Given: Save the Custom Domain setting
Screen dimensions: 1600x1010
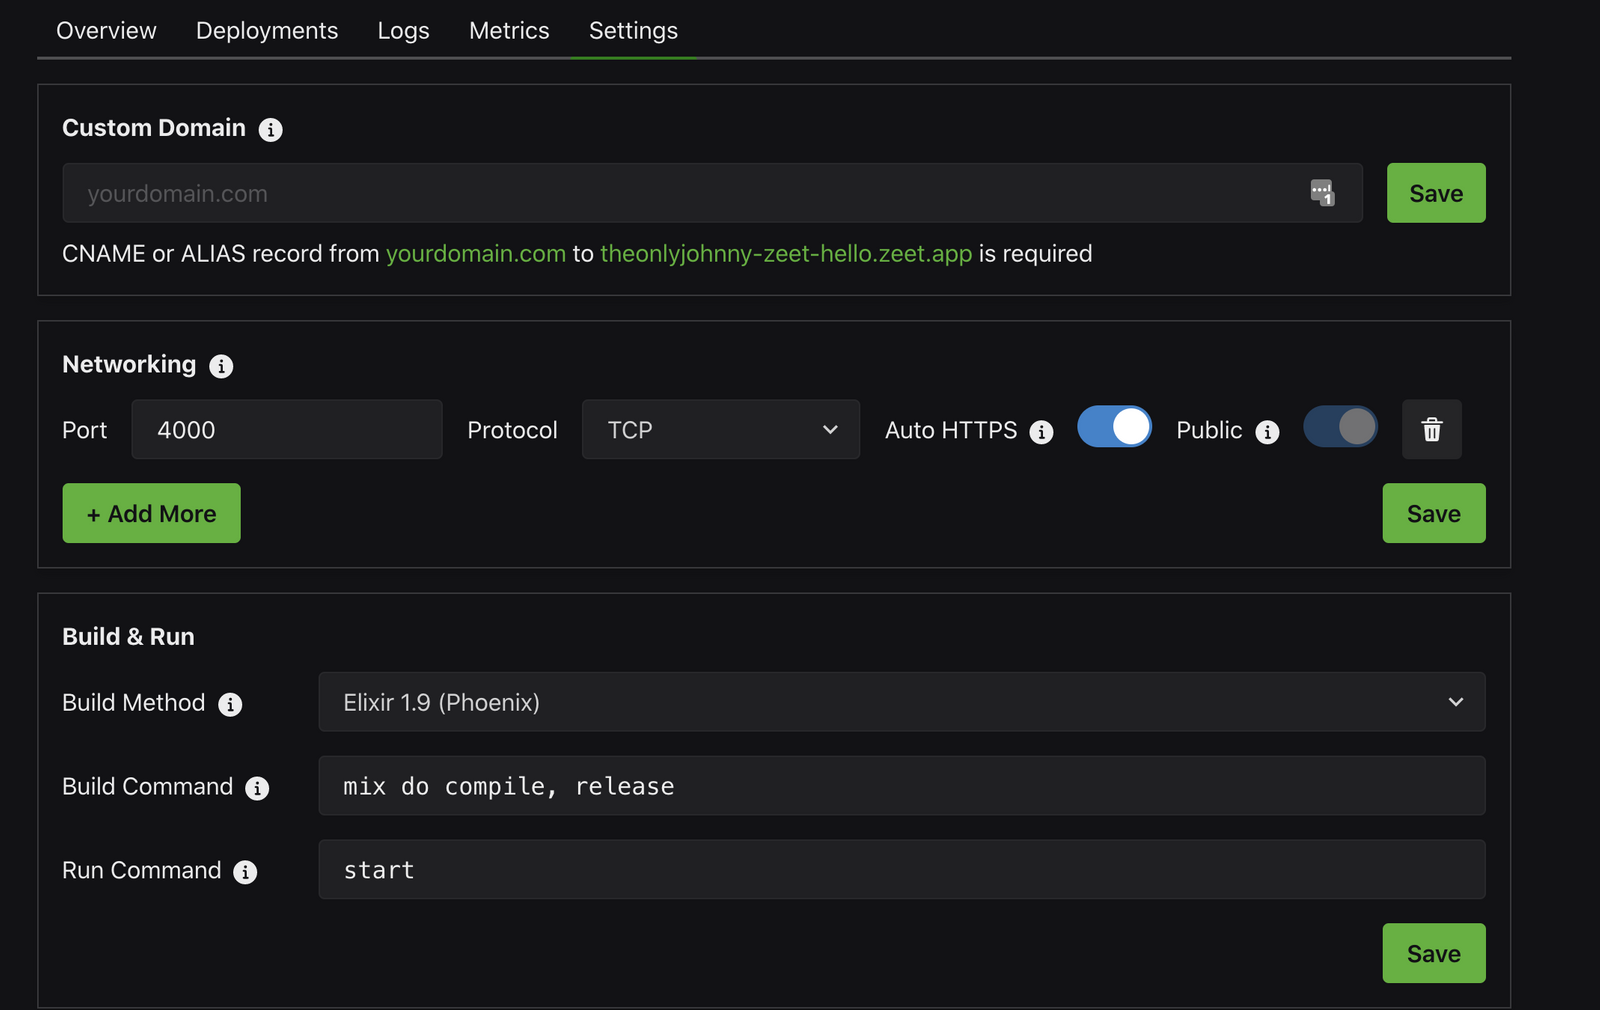Looking at the screenshot, I should tap(1435, 193).
